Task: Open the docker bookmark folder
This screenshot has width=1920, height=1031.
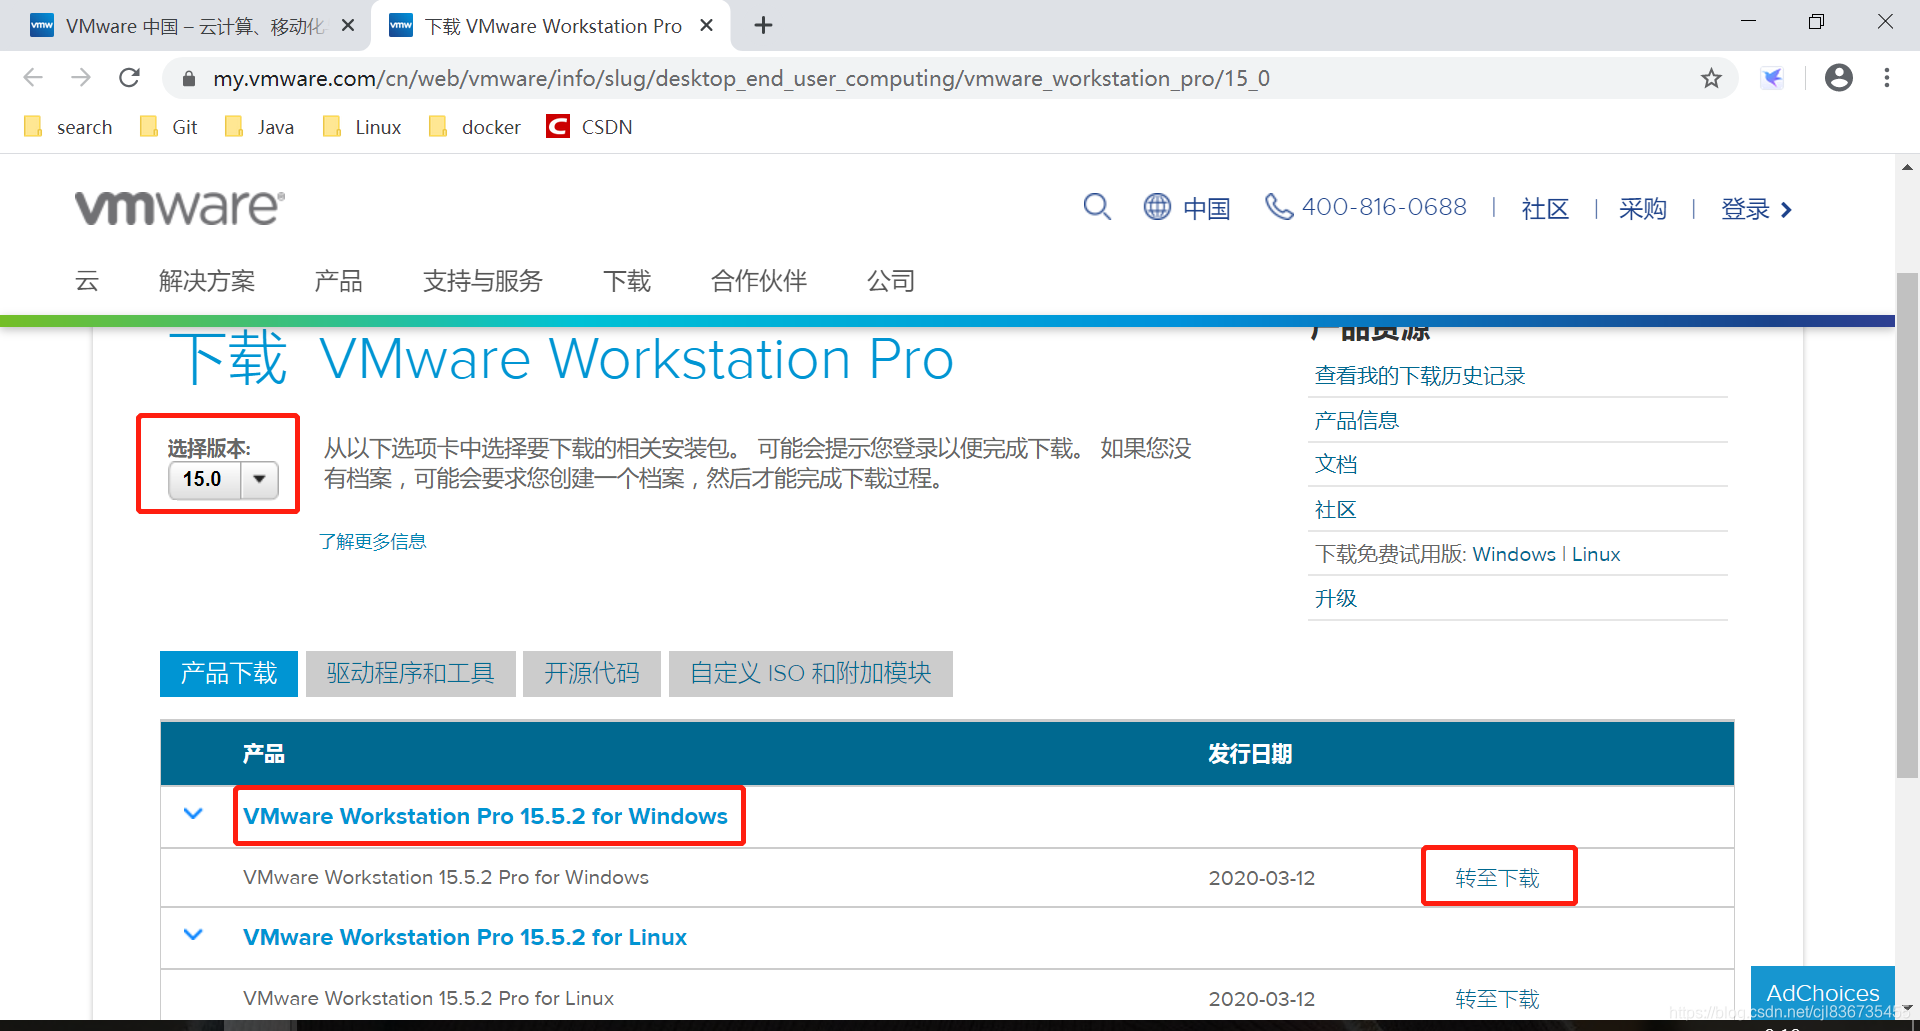Action: point(474,127)
